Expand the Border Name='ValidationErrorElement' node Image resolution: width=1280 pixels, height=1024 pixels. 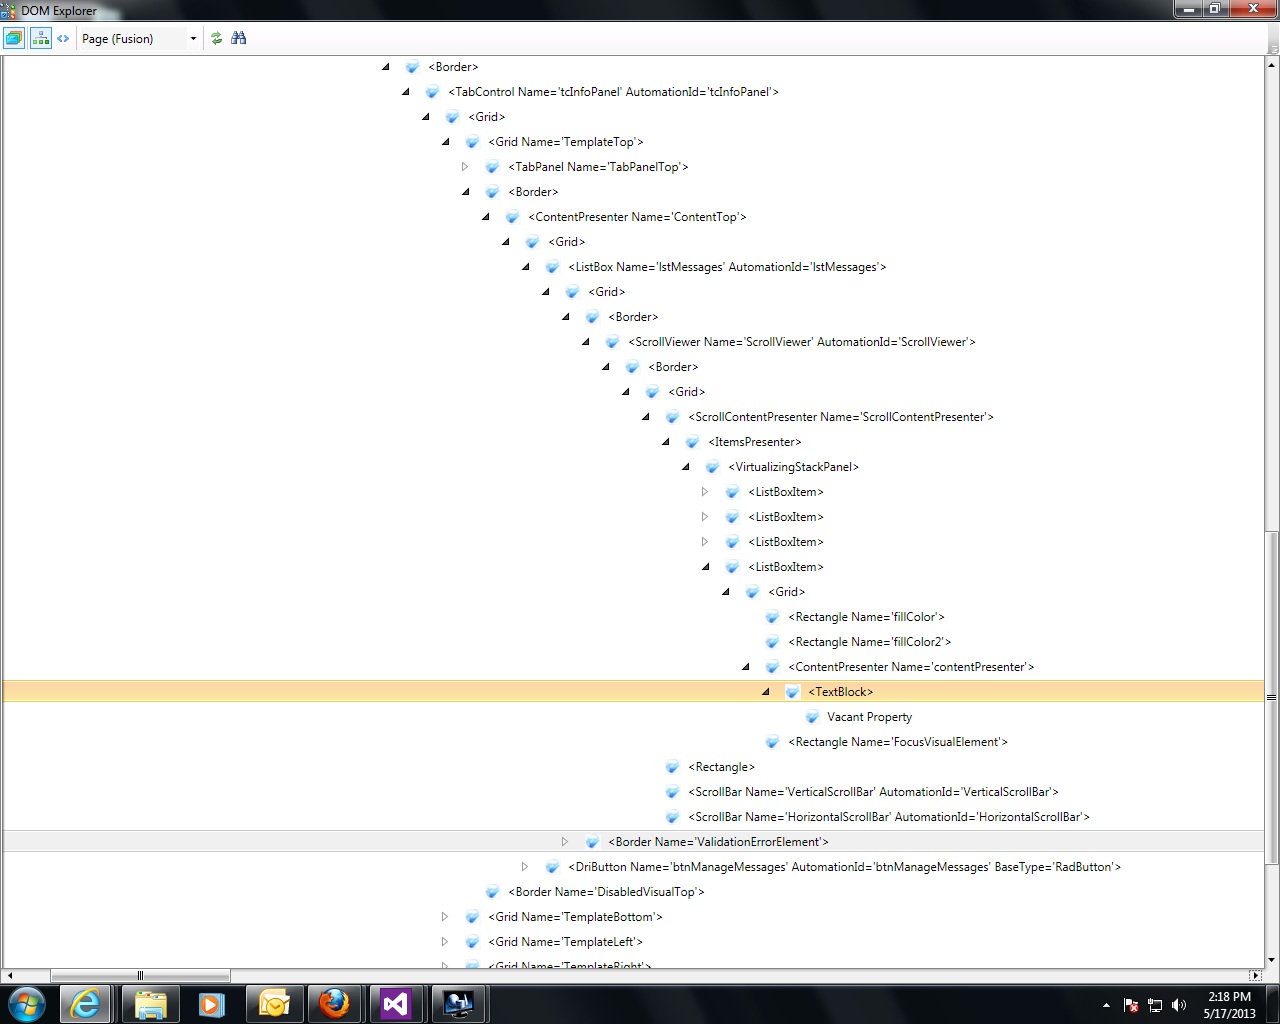coord(565,842)
